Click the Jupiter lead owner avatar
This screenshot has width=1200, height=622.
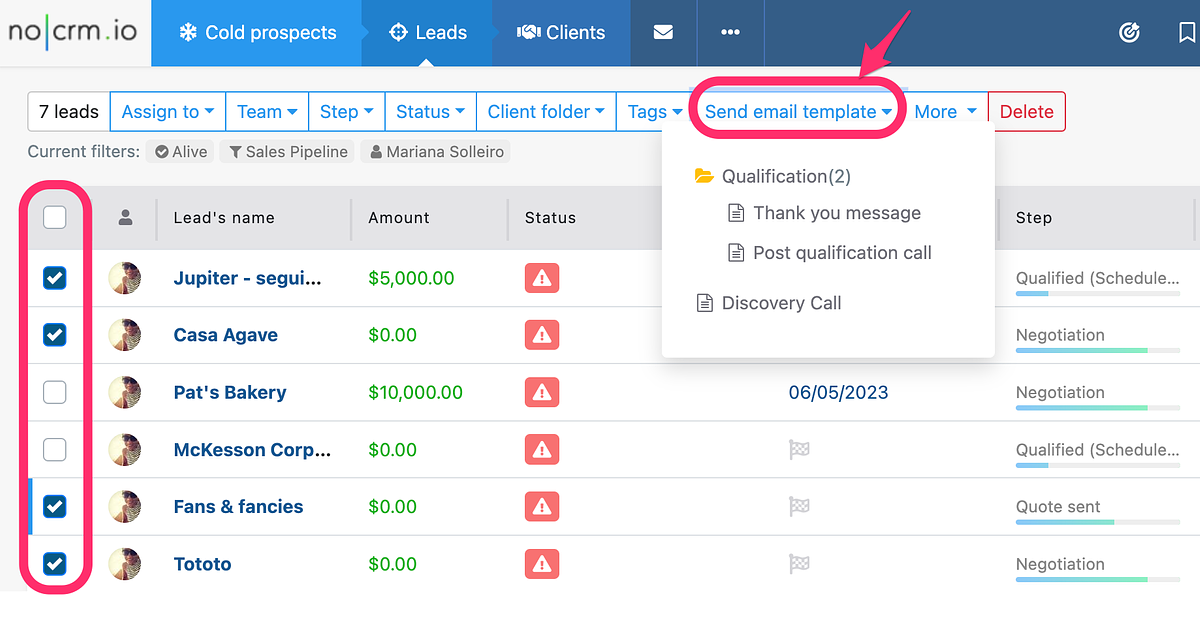[x=125, y=278]
